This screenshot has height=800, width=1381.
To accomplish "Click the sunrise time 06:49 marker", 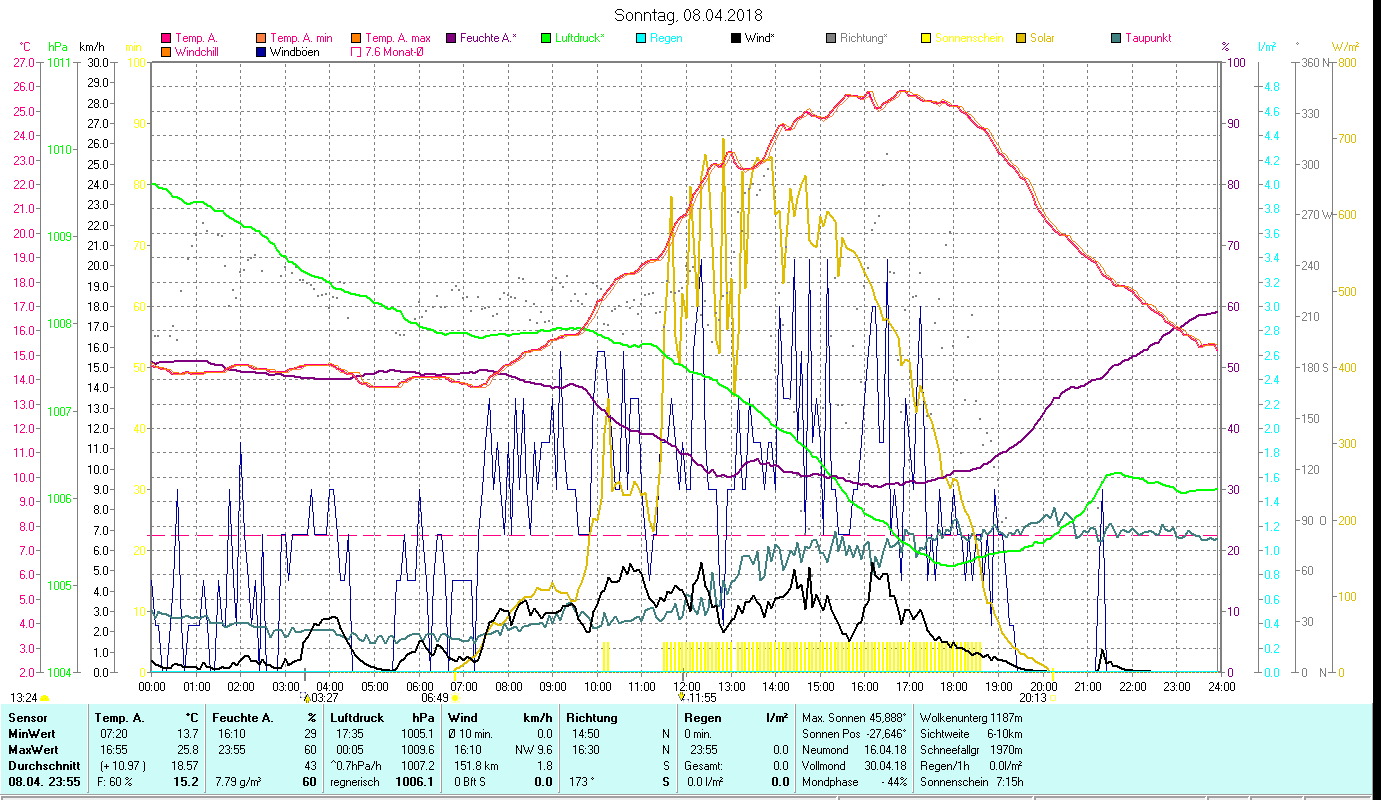I will point(434,697).
